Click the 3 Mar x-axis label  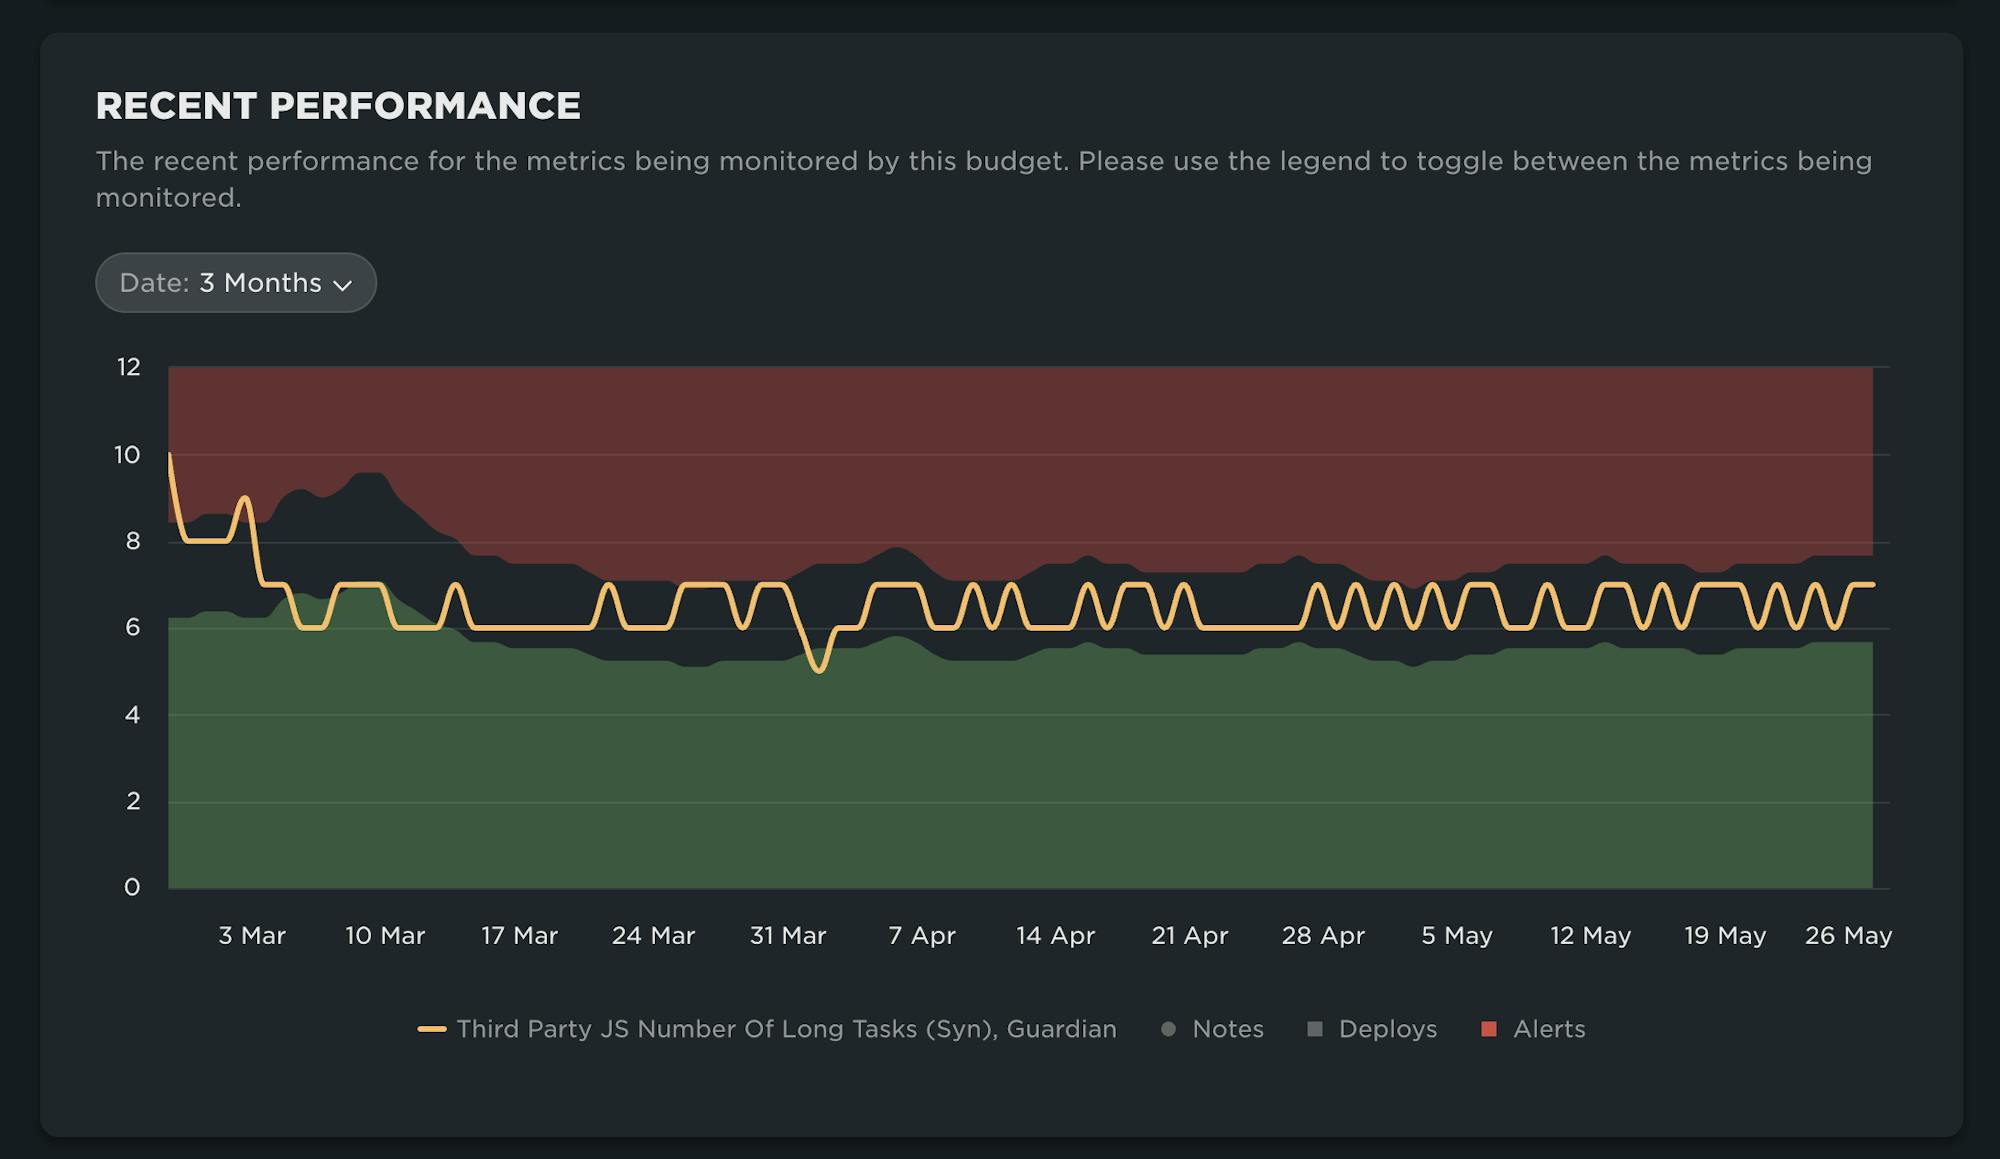pos(252,936)
